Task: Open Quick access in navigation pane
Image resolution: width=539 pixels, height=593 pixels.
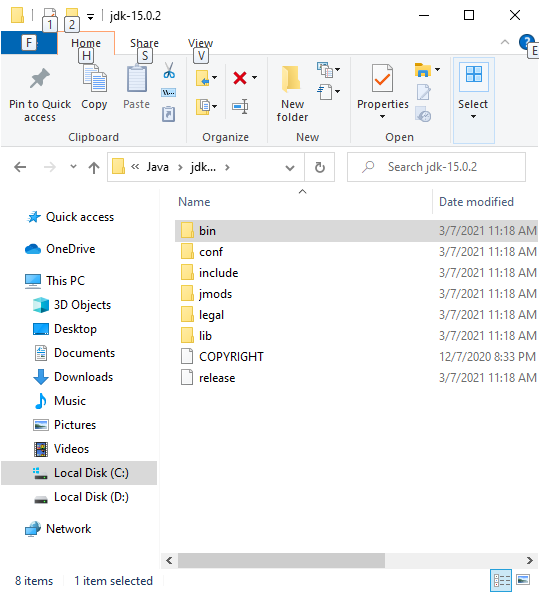Action: [79, 217]
